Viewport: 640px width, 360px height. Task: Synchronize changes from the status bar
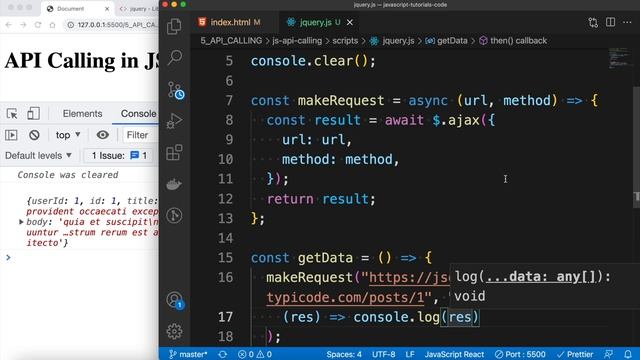222,354
